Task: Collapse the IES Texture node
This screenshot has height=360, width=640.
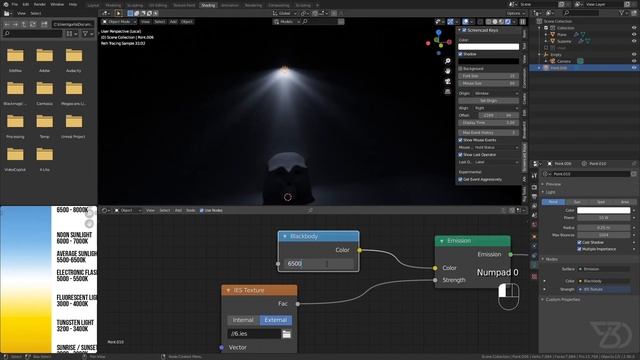Action: click(228, 290)
